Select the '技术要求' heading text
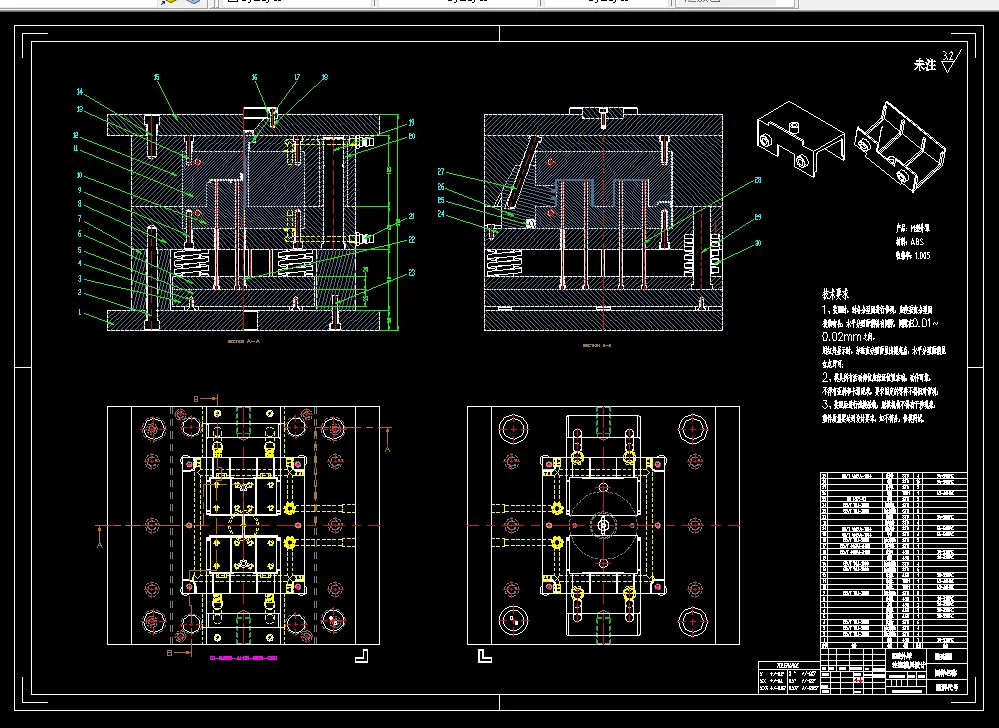The image size is (999, 728). 835,294
